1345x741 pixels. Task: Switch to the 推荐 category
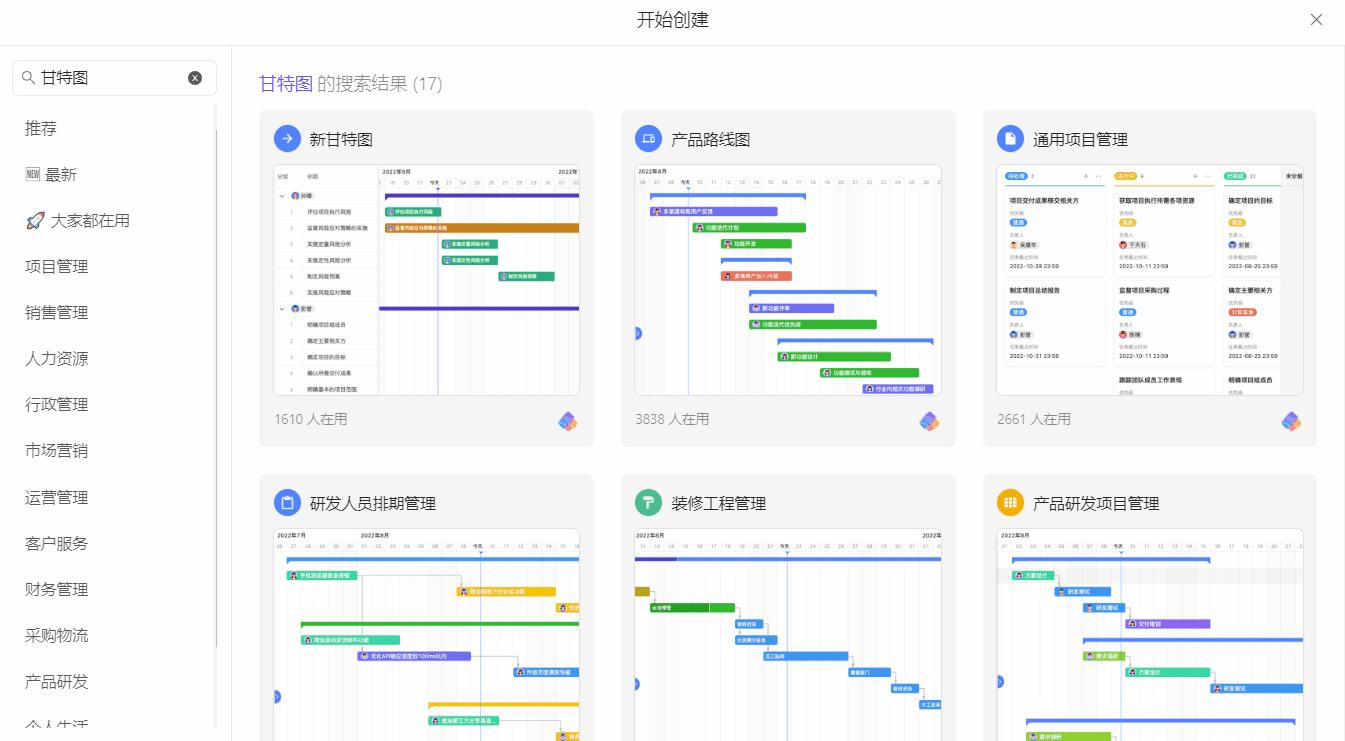pyautogui.click(x=40, y=128)
